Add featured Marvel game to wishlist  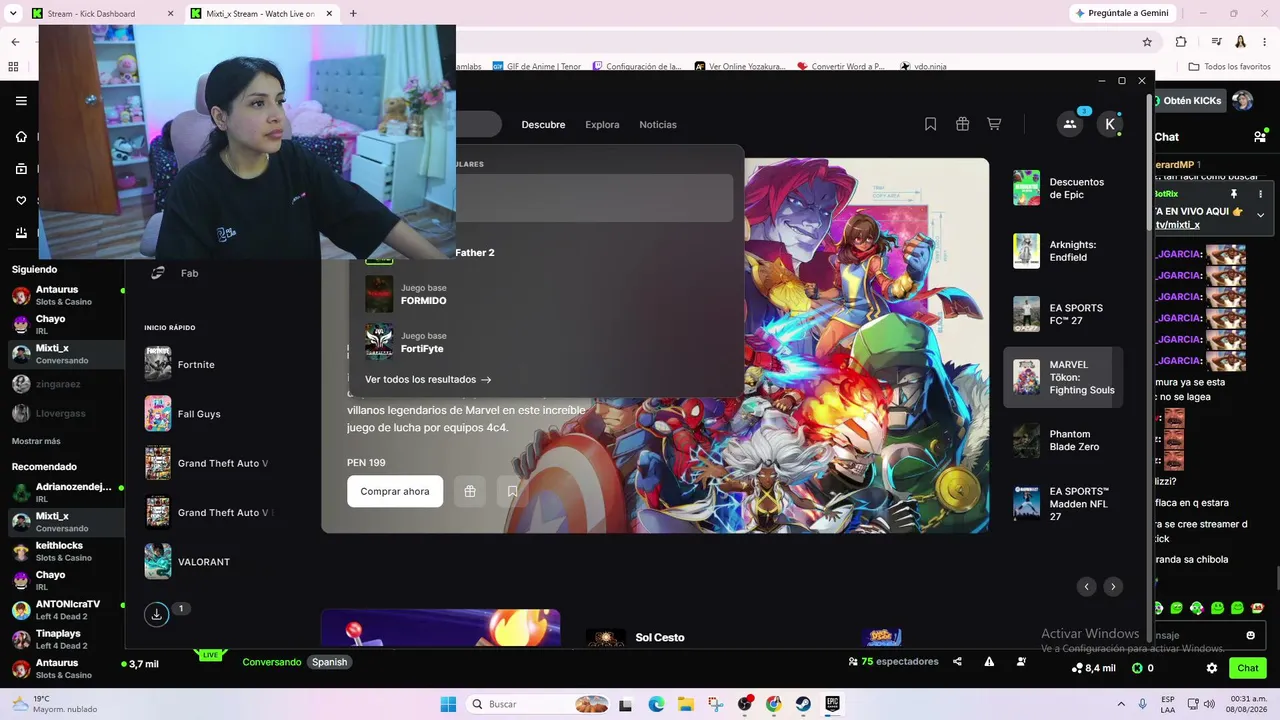tap(512, 491)
